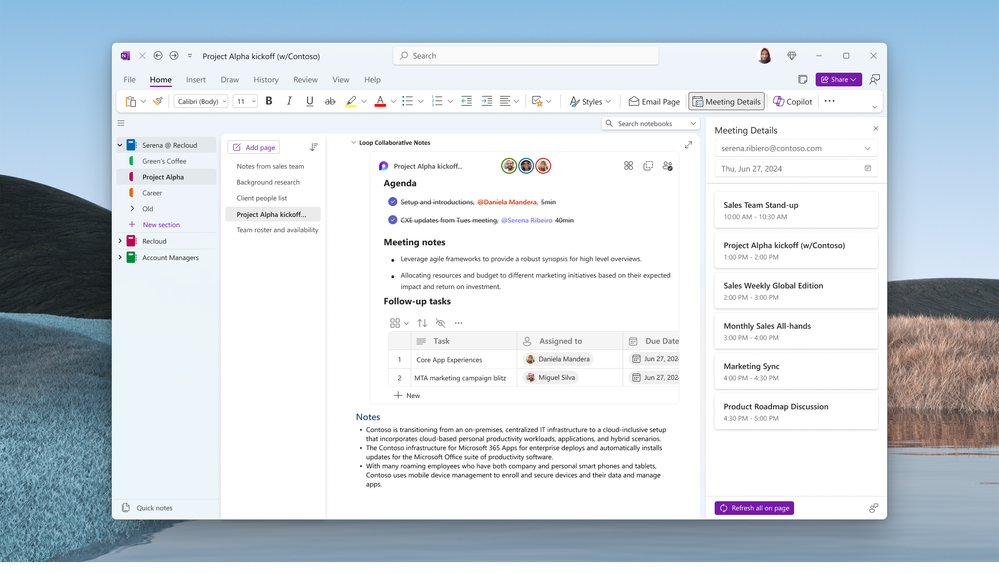Image resolution: width=999 pixels, height=574 pixels.
Task: Click the task table sort icon
Action: [x=422, y=323]
